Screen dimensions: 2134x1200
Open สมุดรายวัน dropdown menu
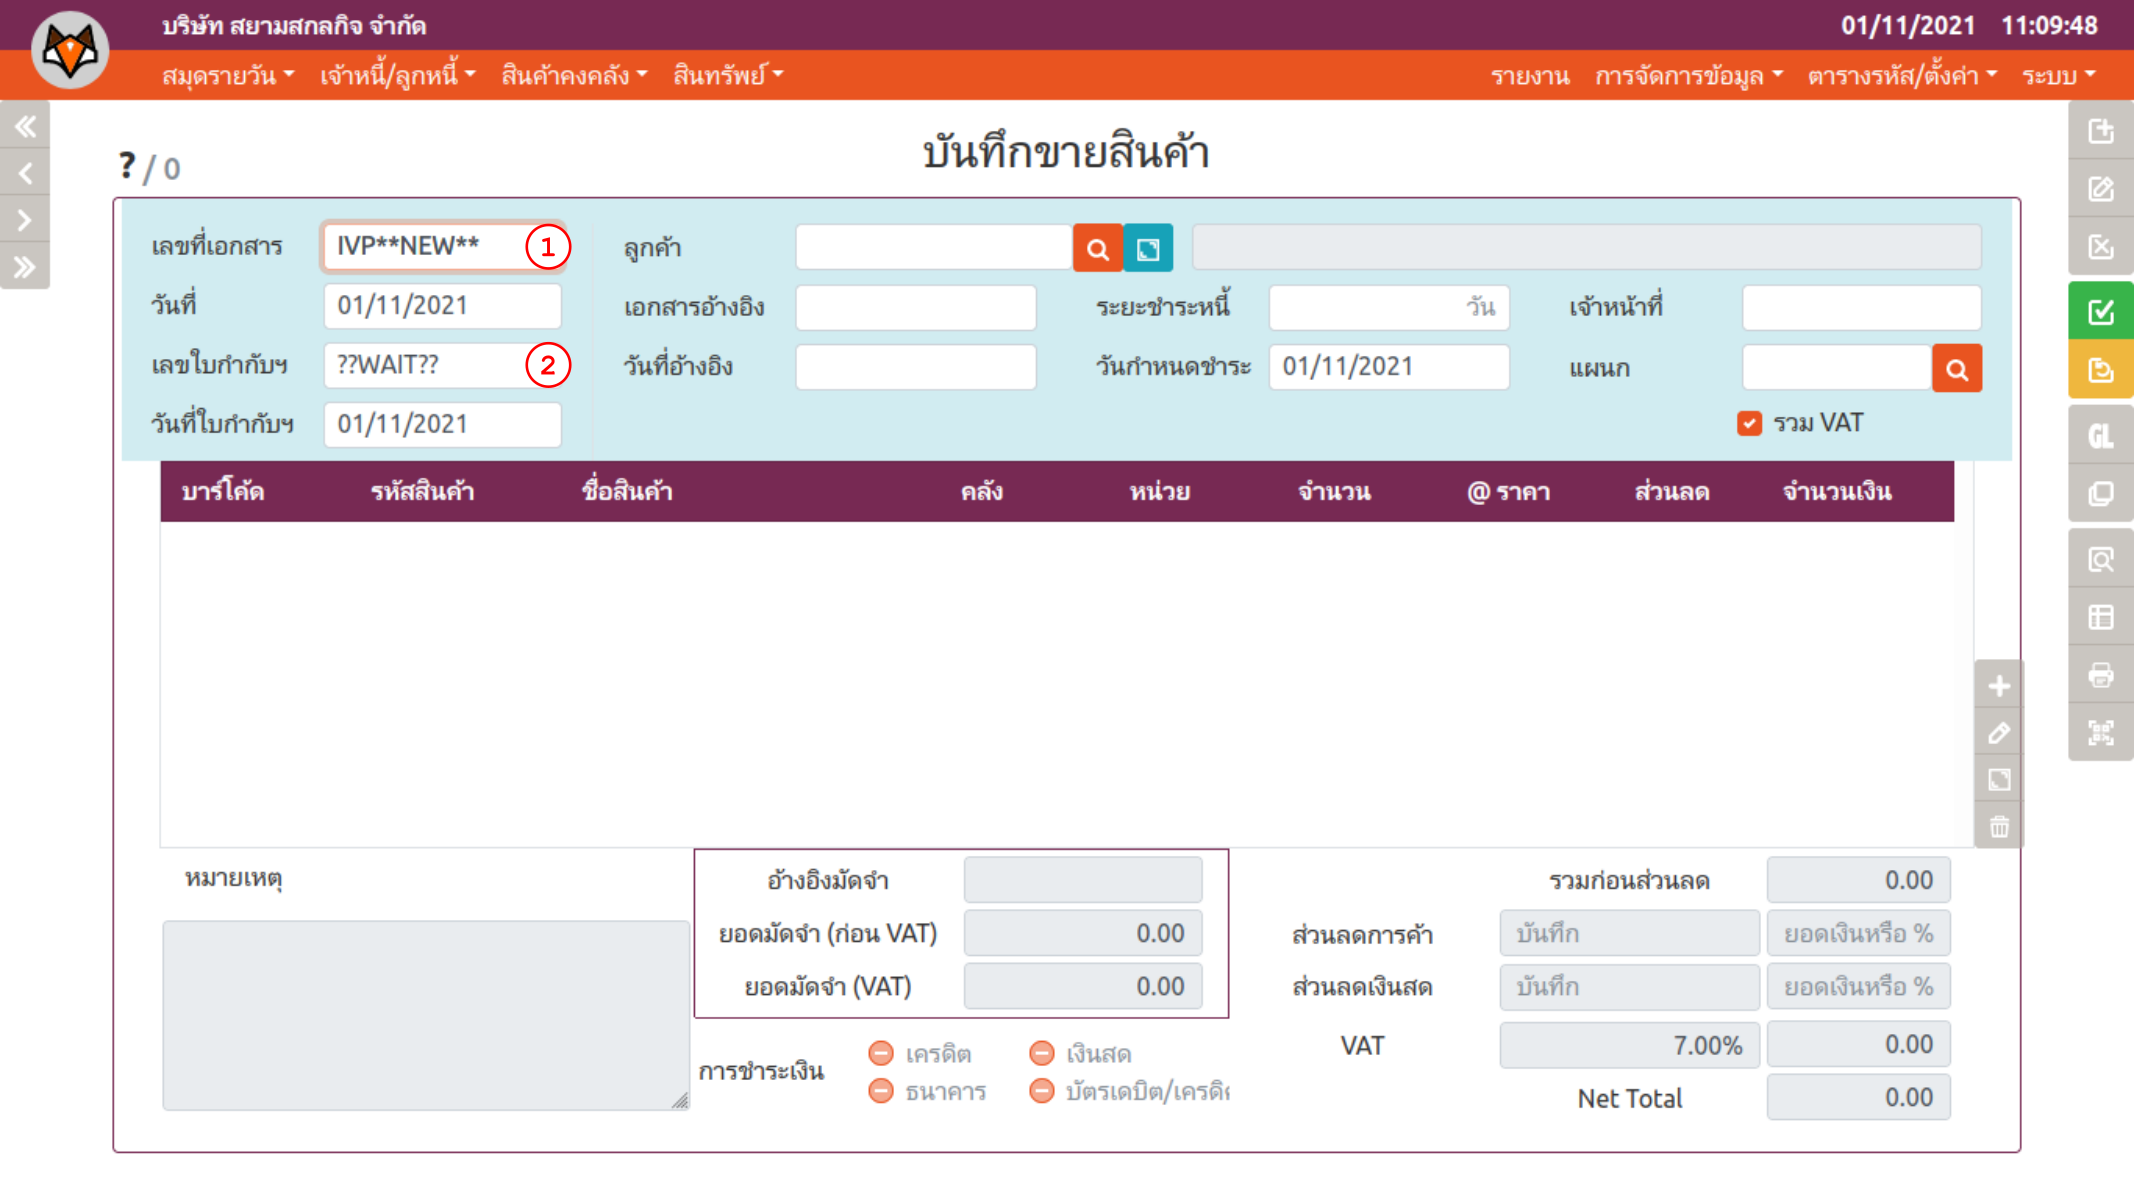point(228,75)
